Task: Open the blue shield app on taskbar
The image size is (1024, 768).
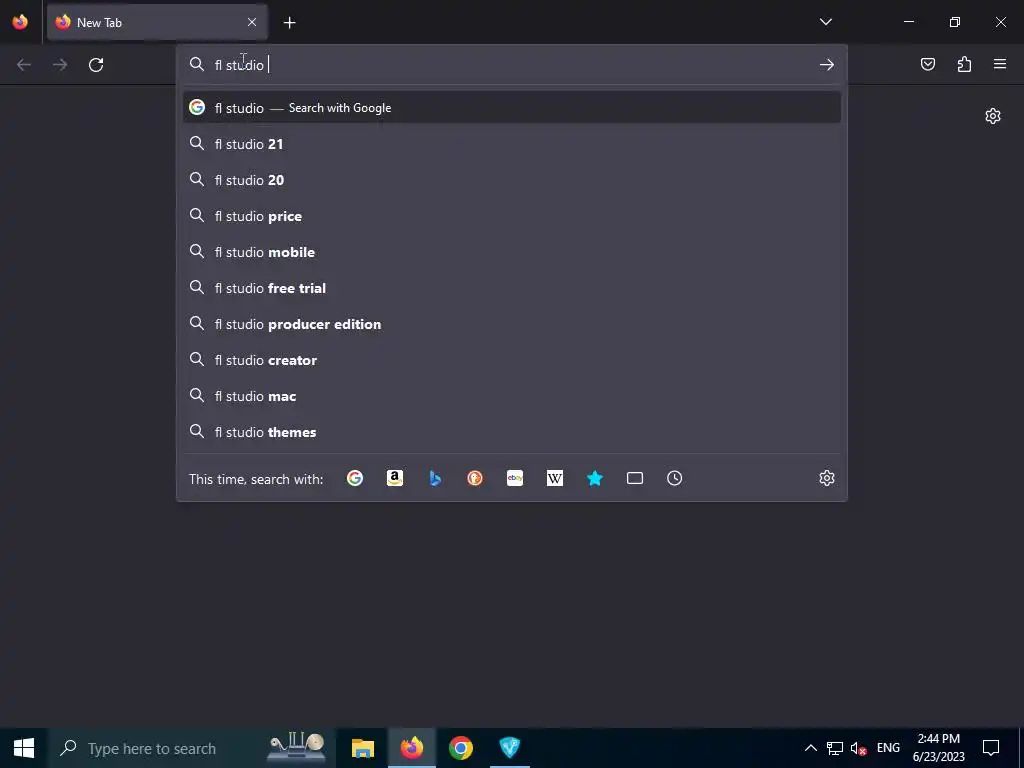Action: 509,748
